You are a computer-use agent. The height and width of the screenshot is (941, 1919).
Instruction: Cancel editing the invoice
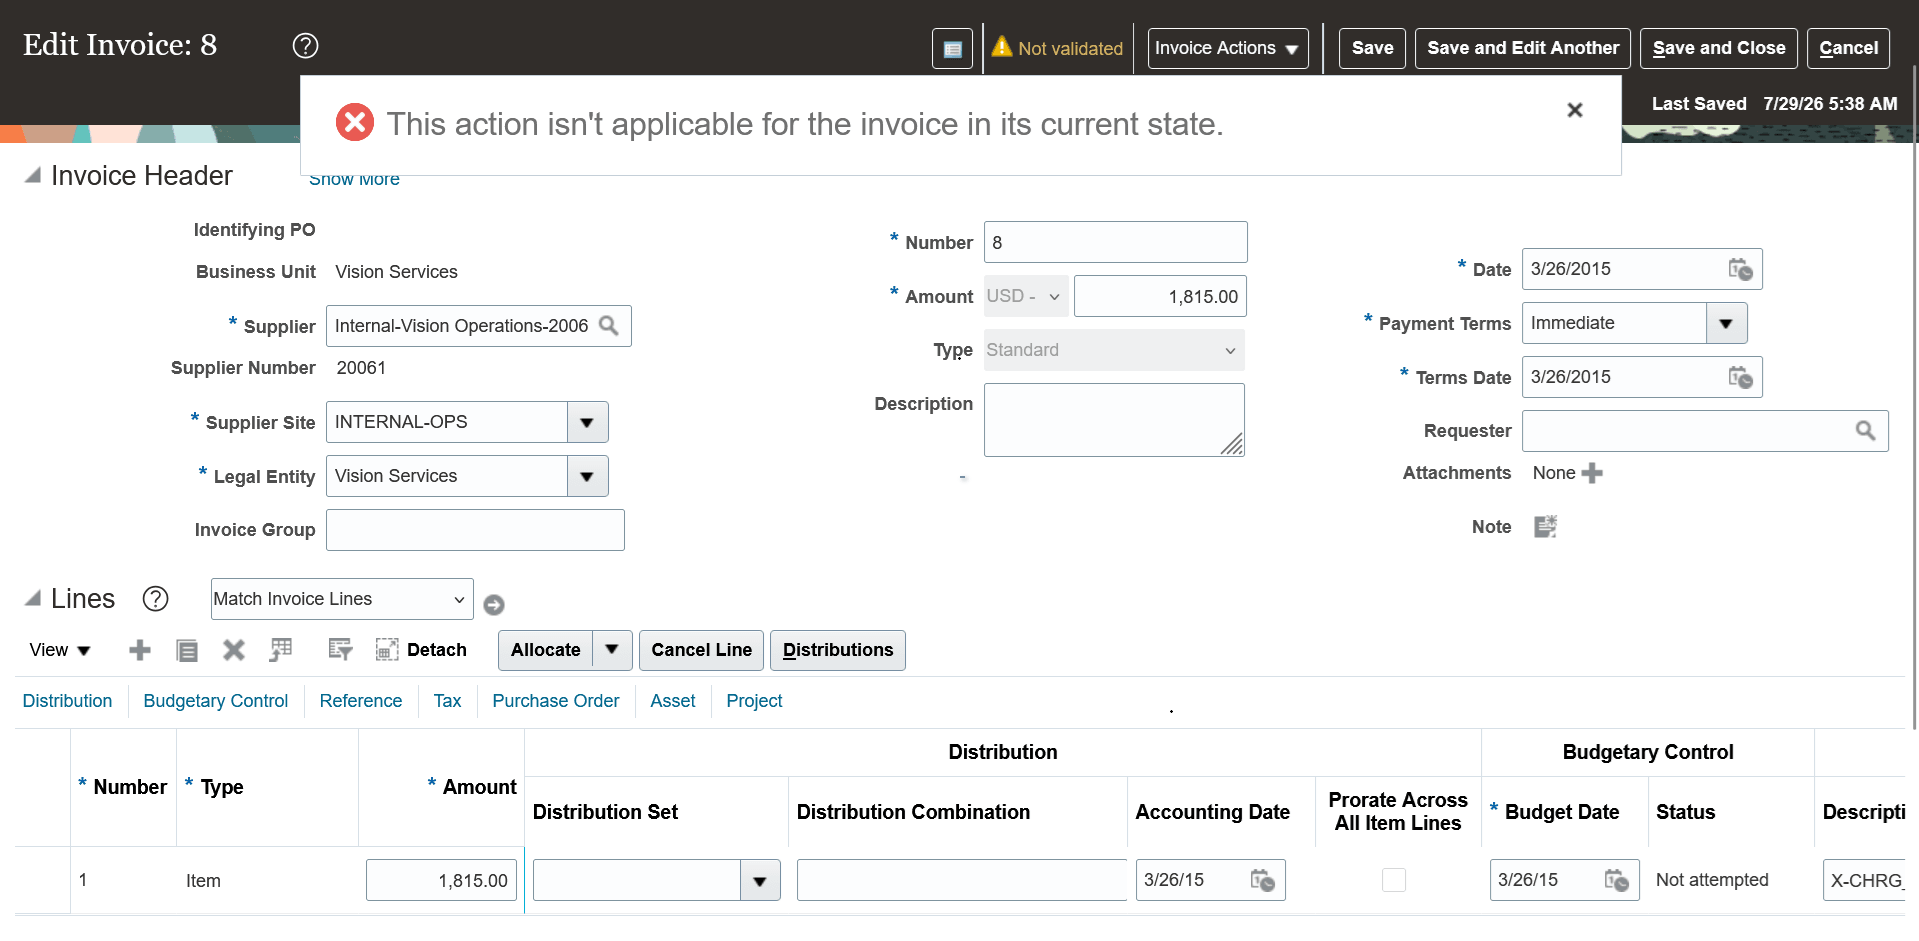[x=1848, y=48]
